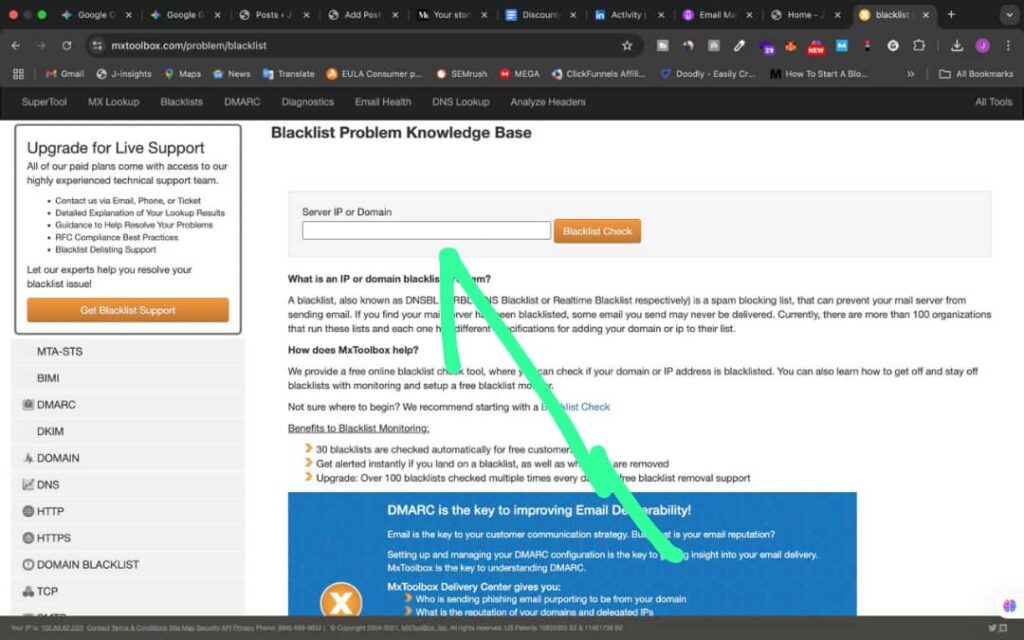Open the browser Downloads icon
Viewport: 1024px width, 640px height.
tap(957, 46)
